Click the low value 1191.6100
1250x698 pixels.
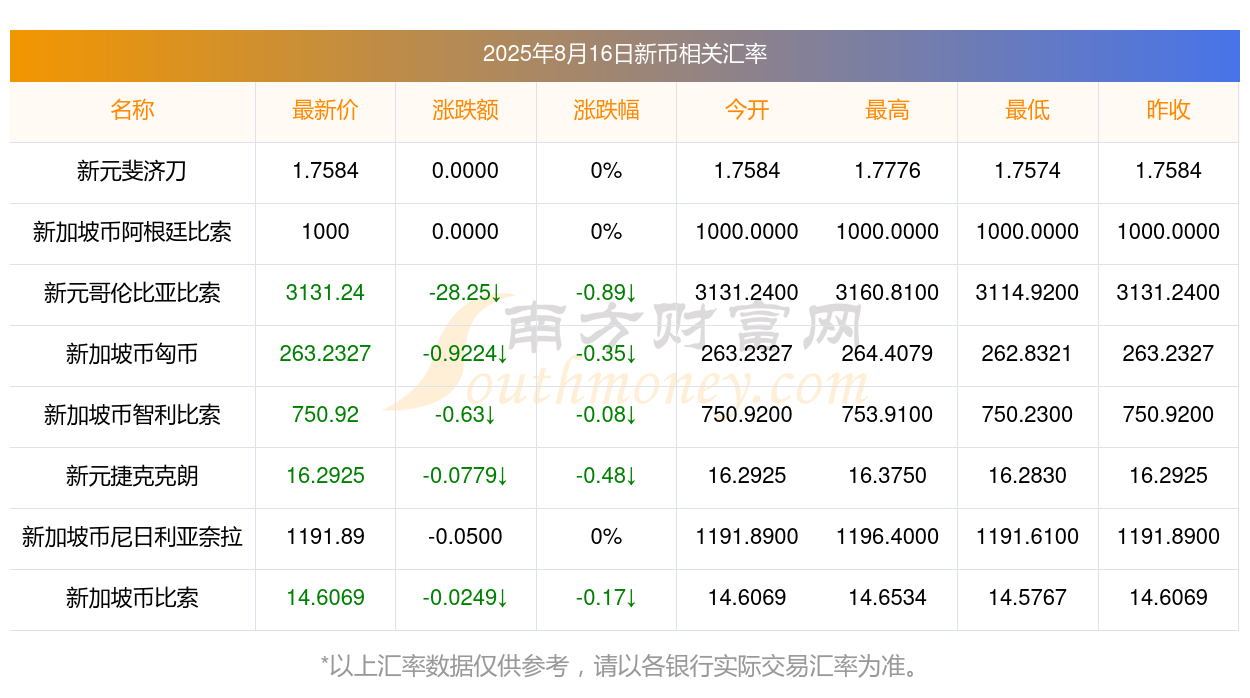pyautogui.click(x=1027, y=537)
